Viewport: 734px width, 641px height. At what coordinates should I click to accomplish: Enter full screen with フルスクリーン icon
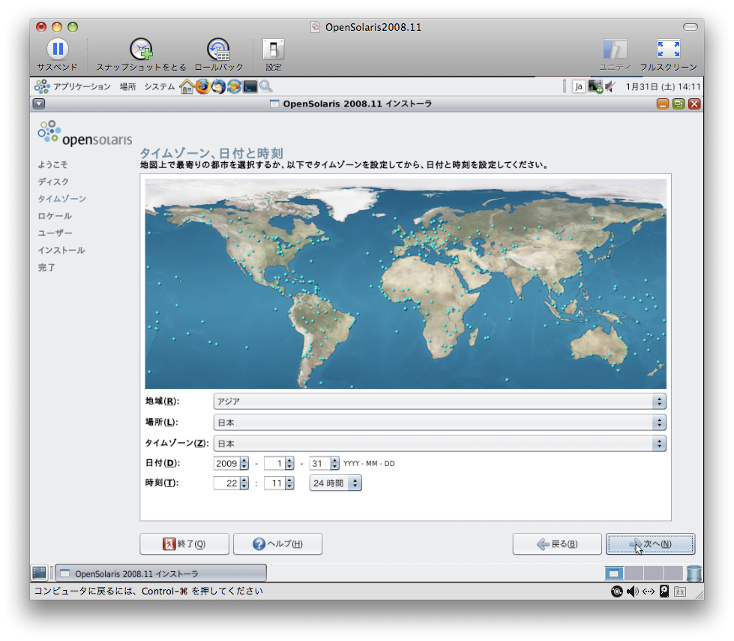tap(667, 49)
